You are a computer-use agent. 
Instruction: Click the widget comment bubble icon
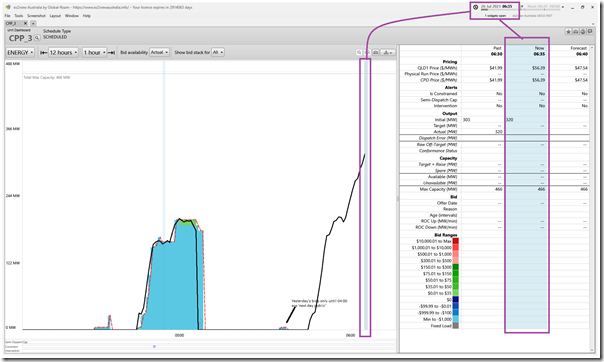[590, 32]
